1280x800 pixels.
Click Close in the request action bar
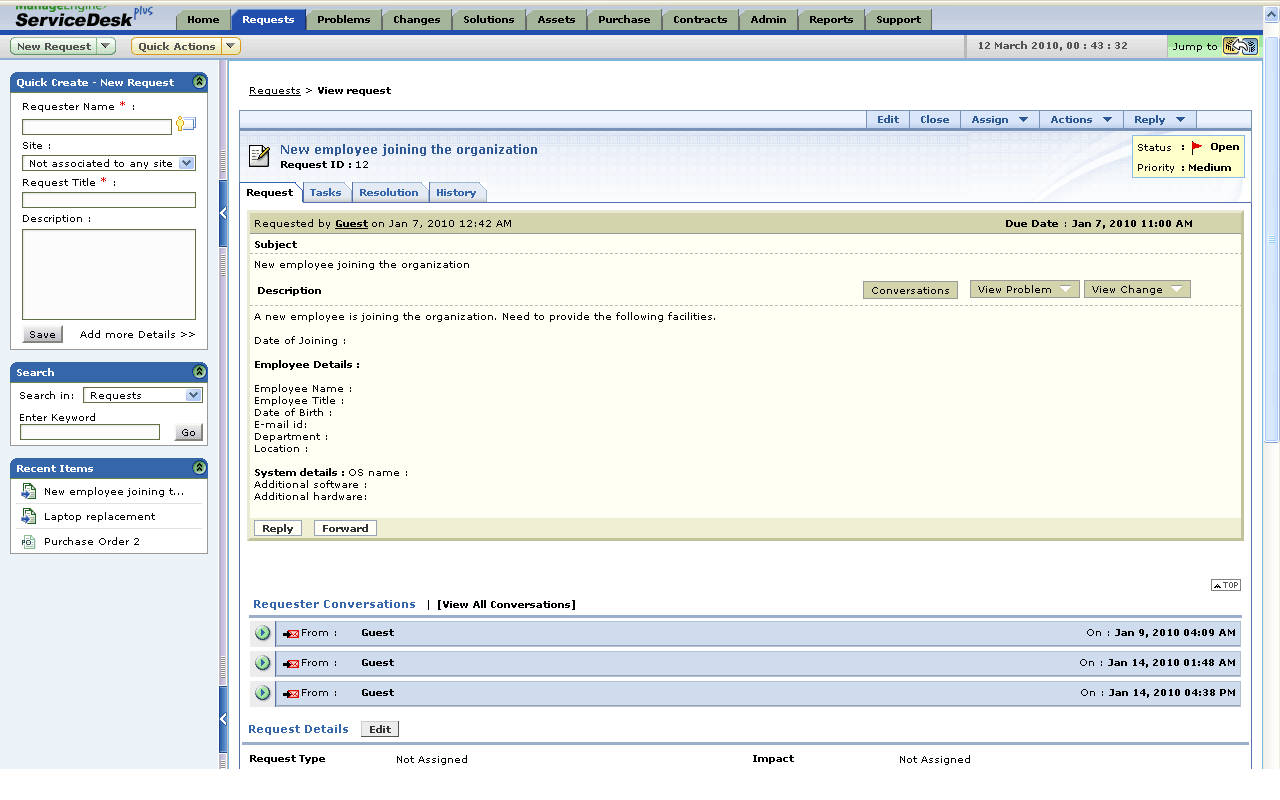coord(935,119)
